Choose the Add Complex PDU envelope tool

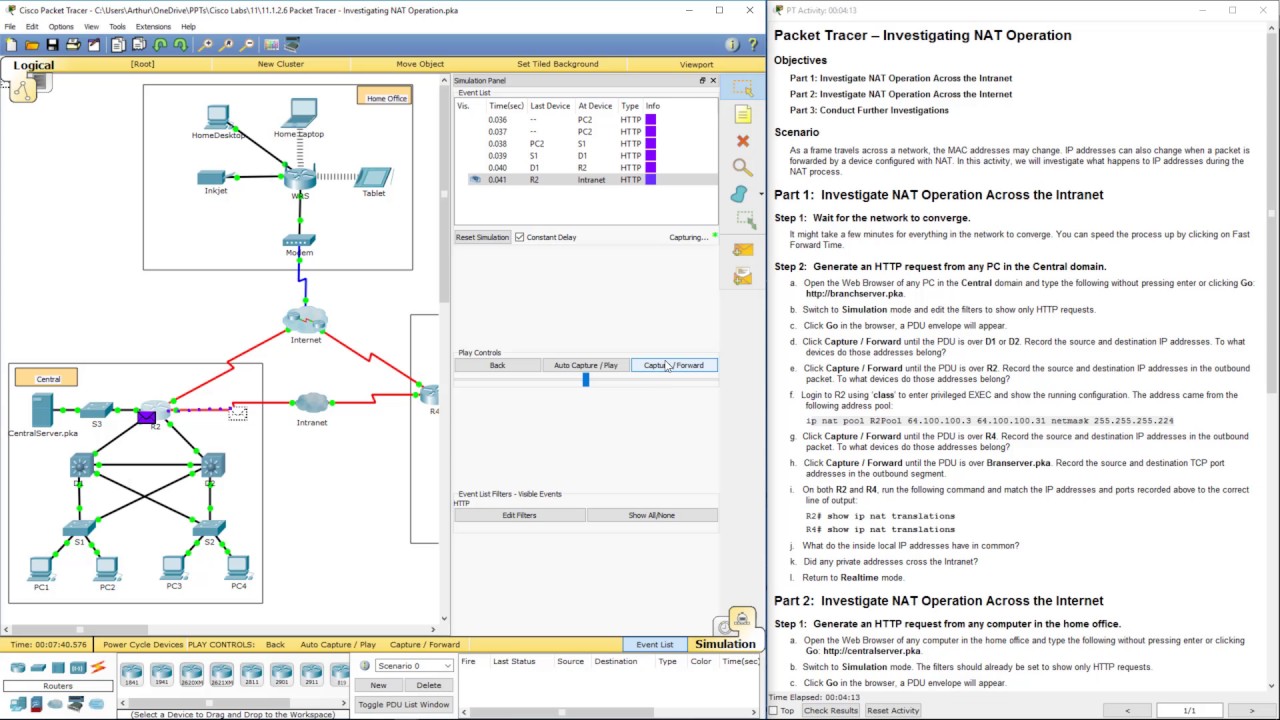(x=742, y=278)
